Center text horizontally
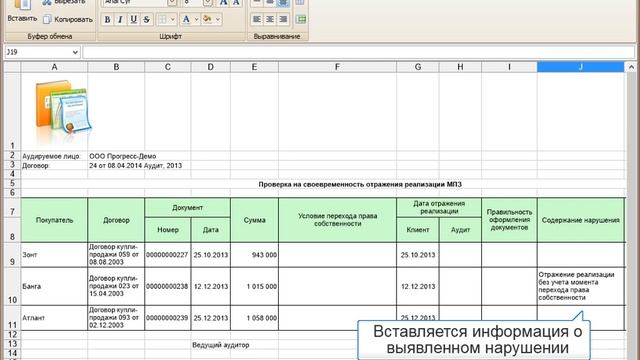The image size is (640, 360). [x=270, y=19]
